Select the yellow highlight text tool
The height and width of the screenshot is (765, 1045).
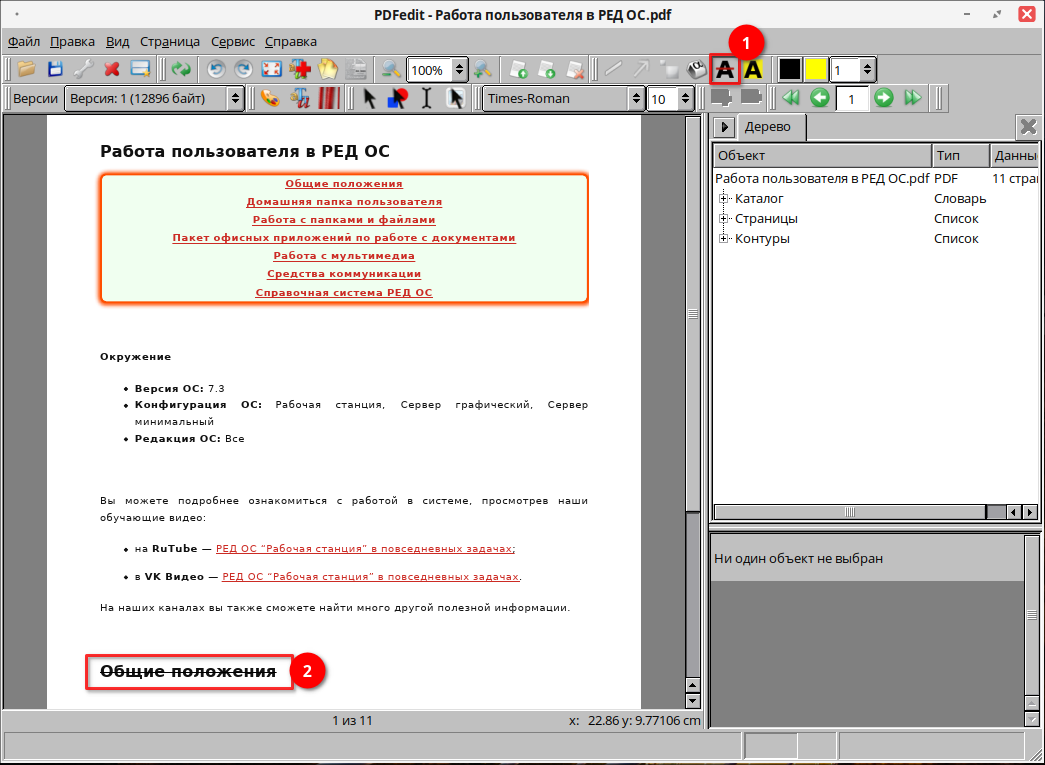click(753, 70)
